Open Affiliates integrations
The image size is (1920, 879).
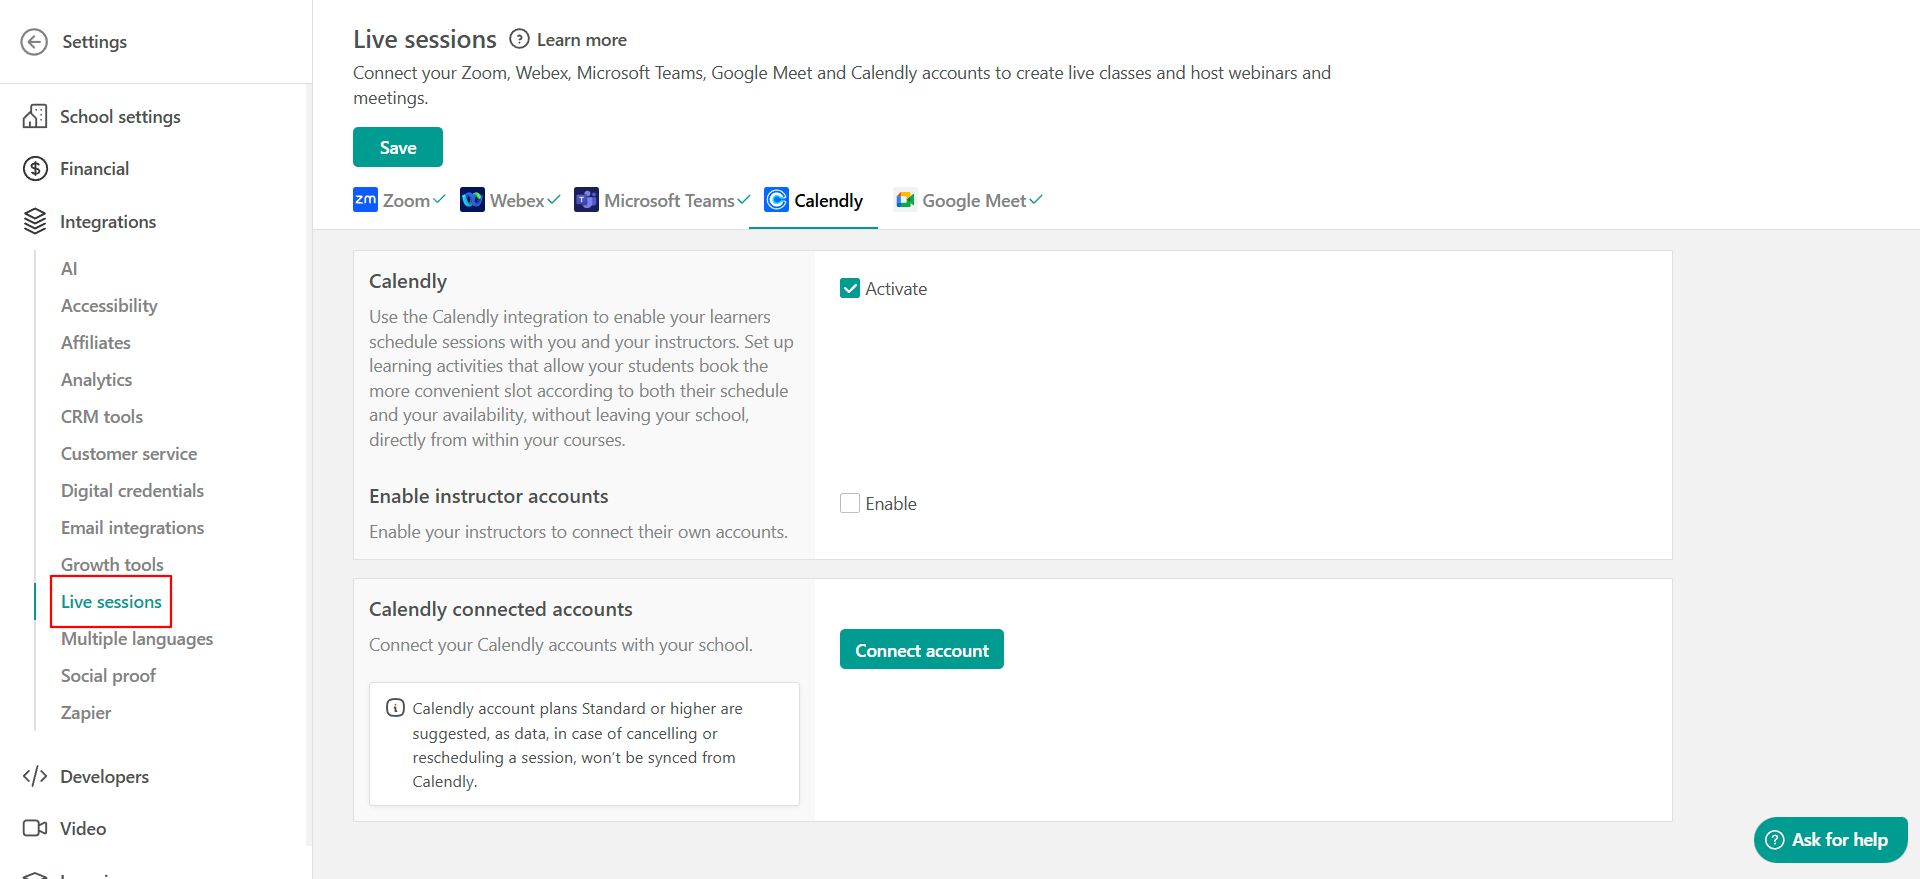tap(96, 343)
